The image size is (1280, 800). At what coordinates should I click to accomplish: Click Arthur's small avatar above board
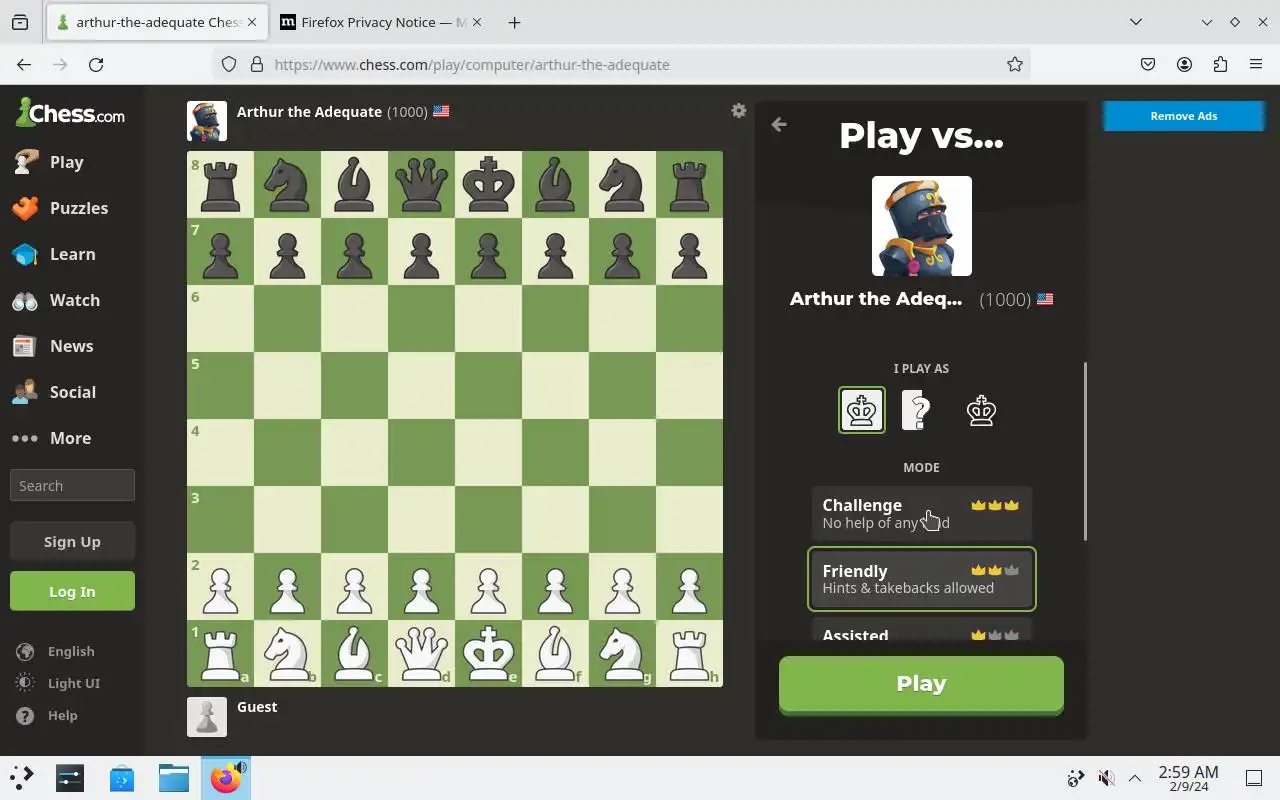click(x=207, y=121)
